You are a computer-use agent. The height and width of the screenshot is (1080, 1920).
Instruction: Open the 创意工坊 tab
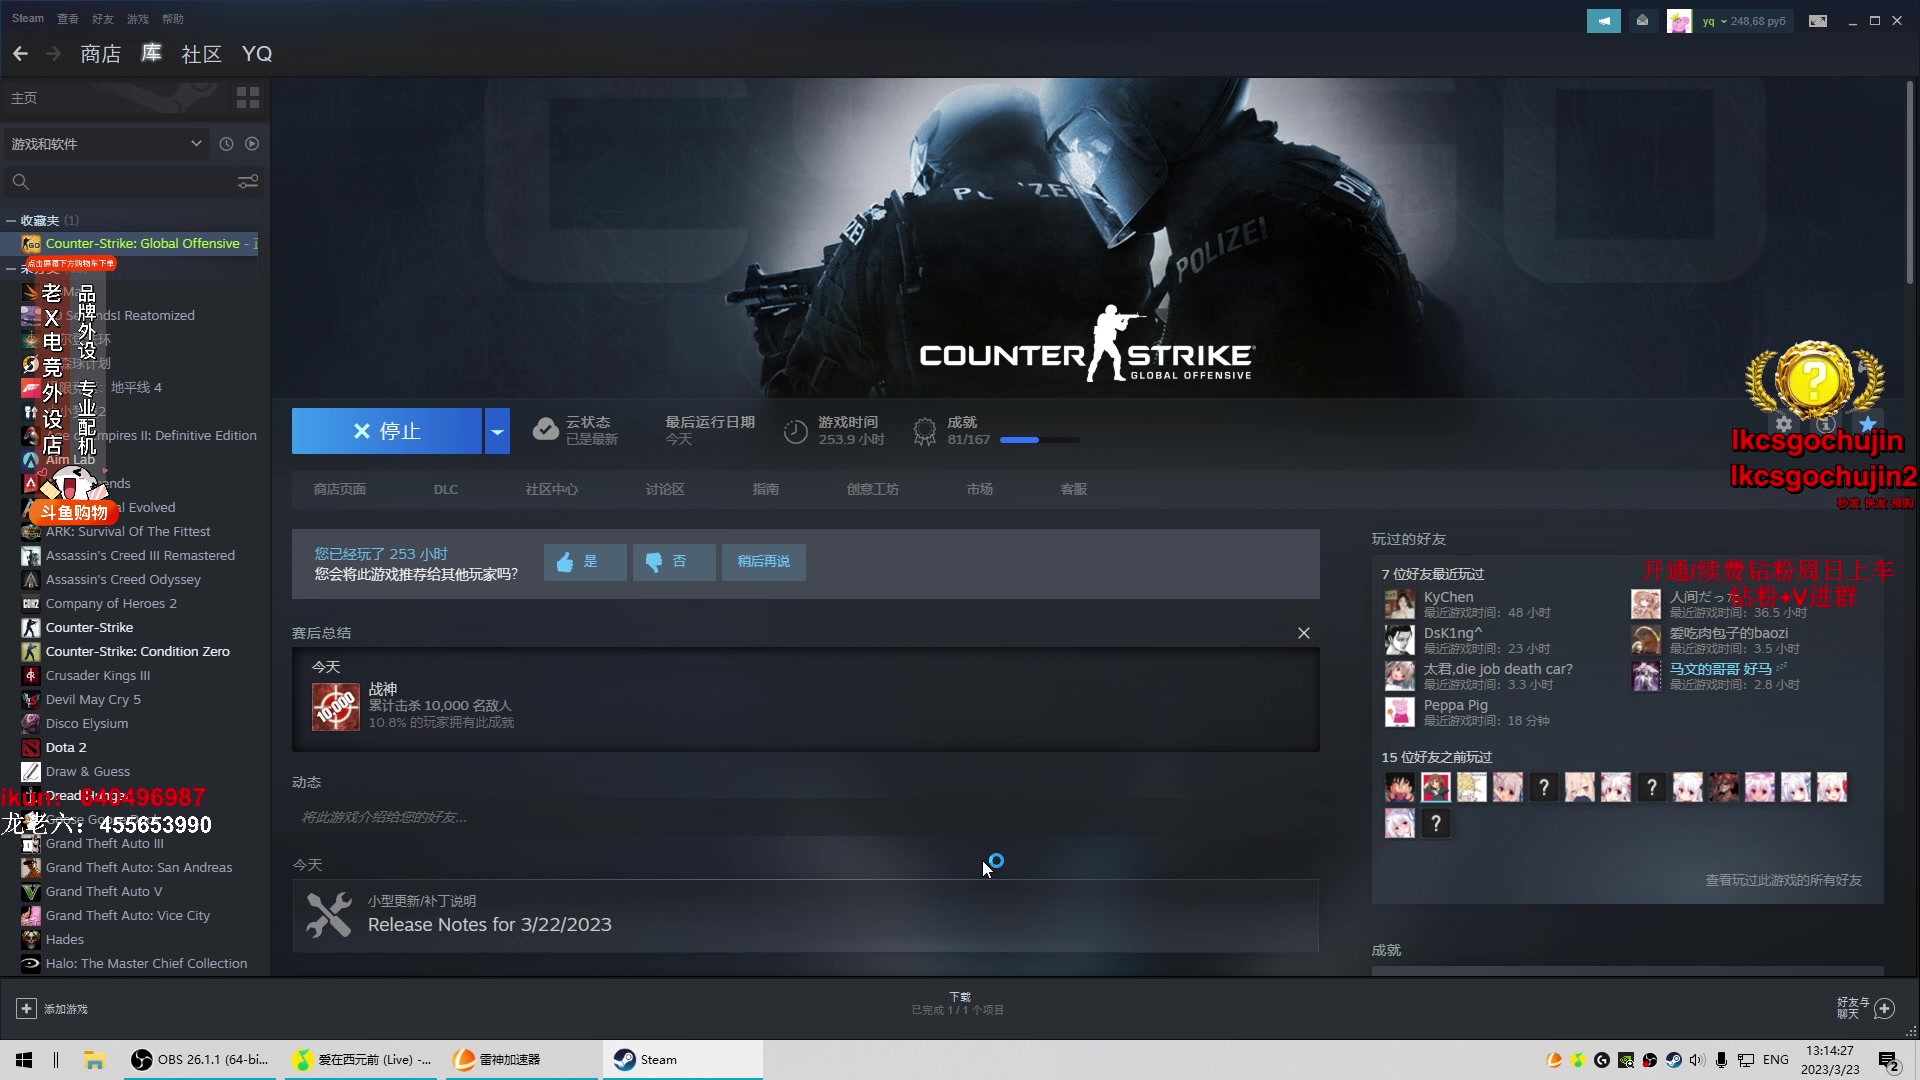click(x=873, y=489)
